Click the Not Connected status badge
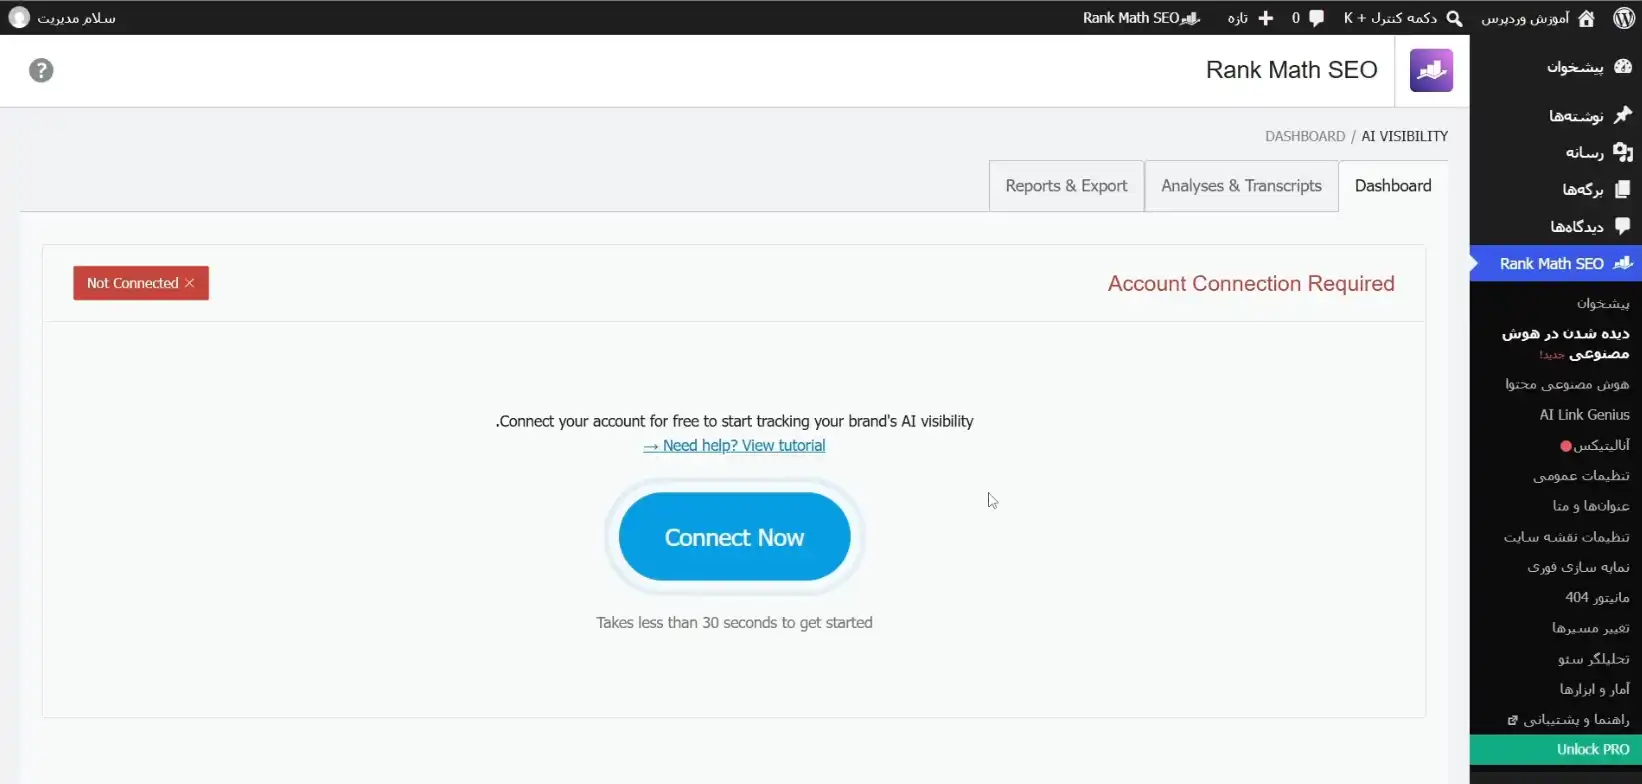The height and width of the screenshot is (784, 1642). point(141,283)
